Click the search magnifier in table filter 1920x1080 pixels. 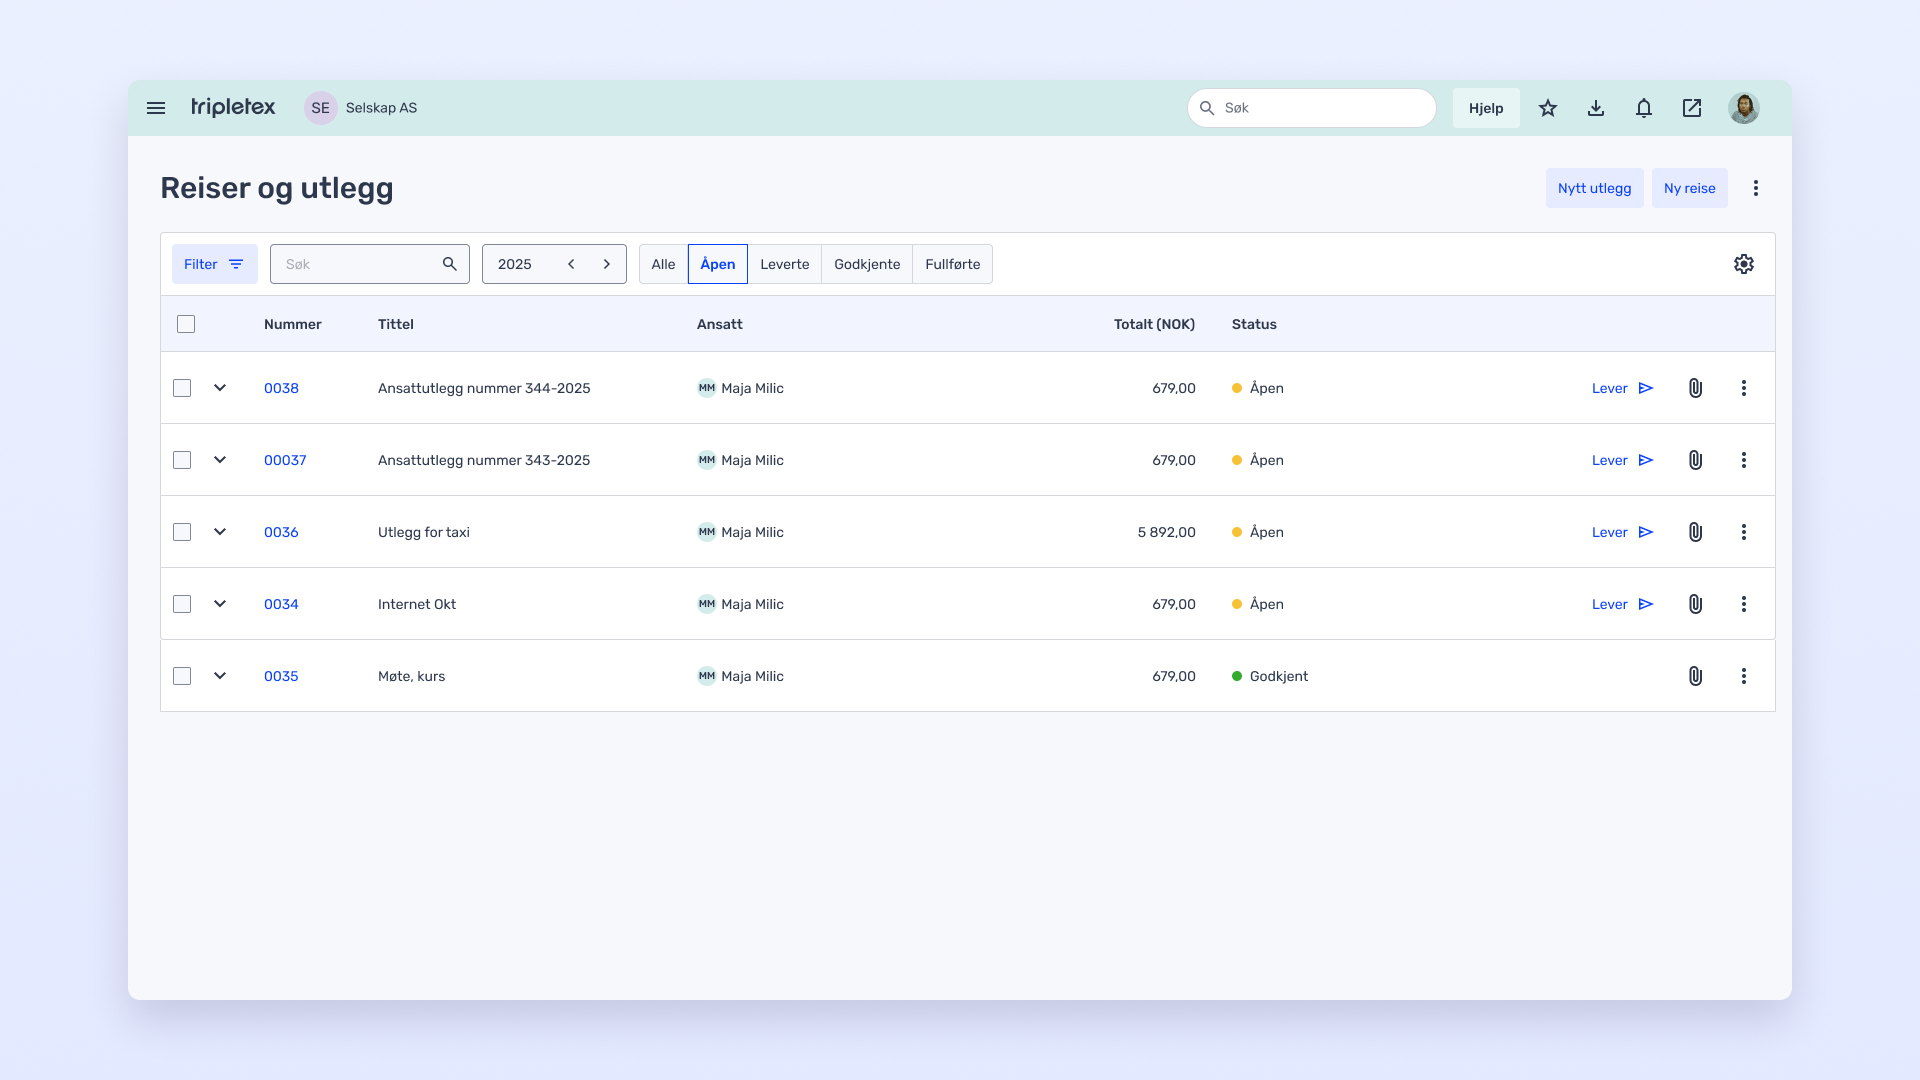(x=450, y=264)
